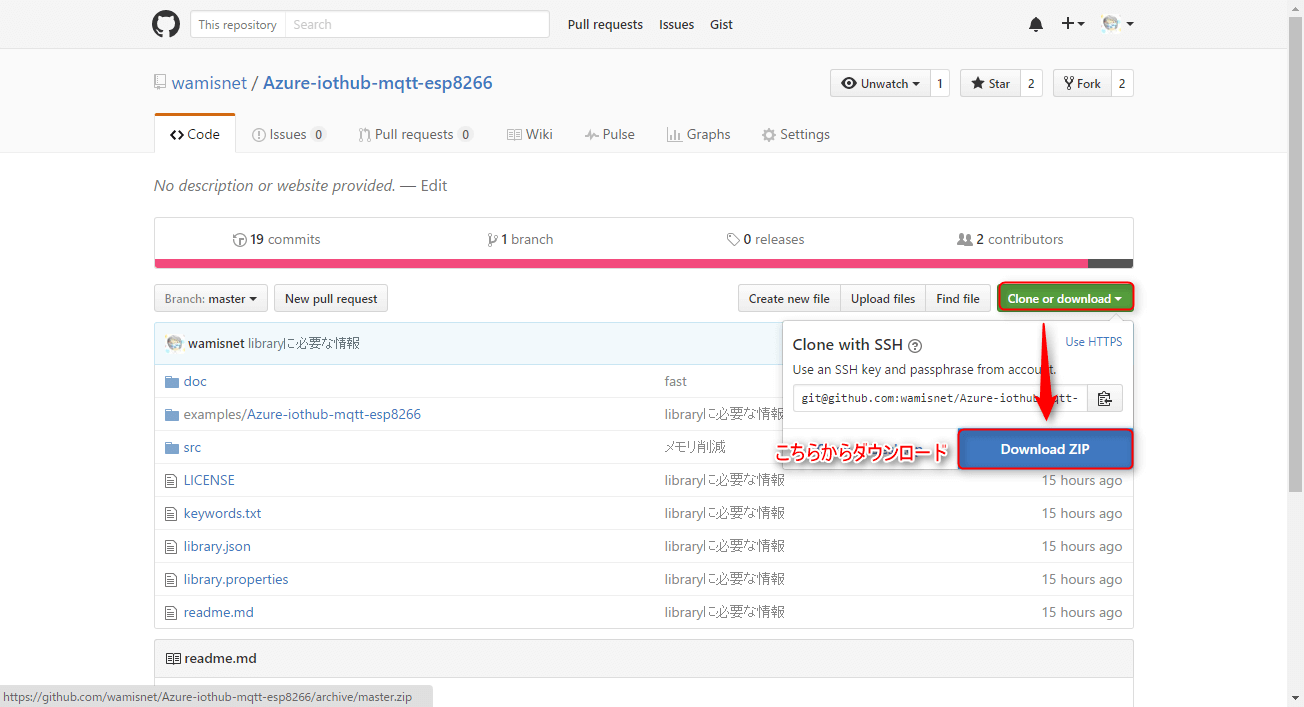Copy the SSH clone URL to clipboard

tap(1104, 398)
